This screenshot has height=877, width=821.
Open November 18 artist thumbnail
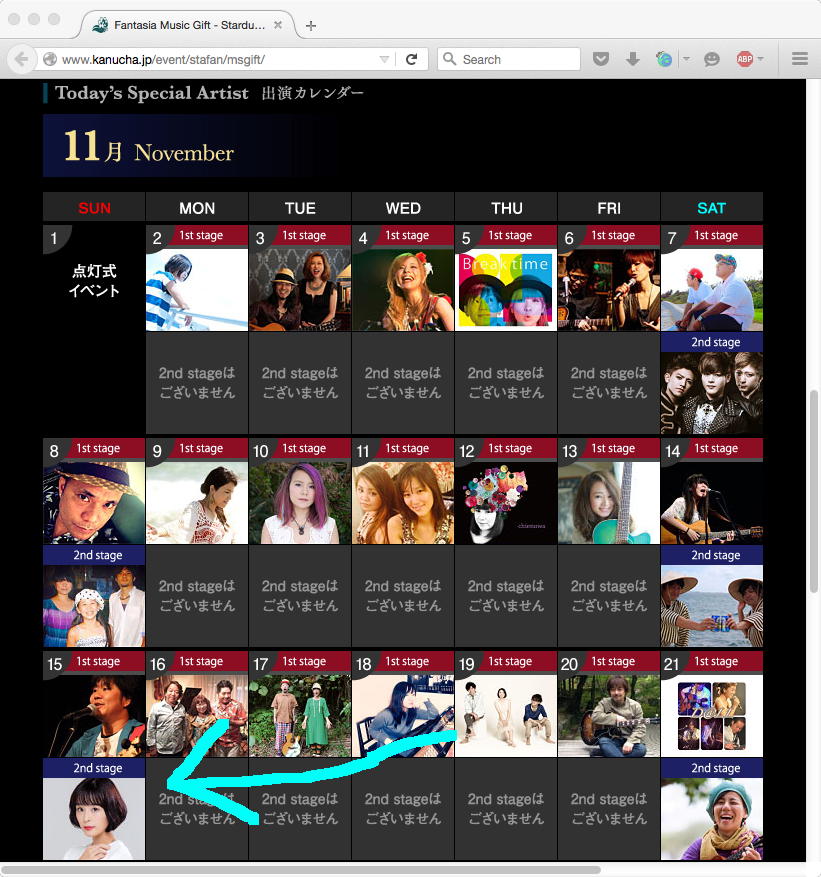pyautogui.click(x=403, y=716)
